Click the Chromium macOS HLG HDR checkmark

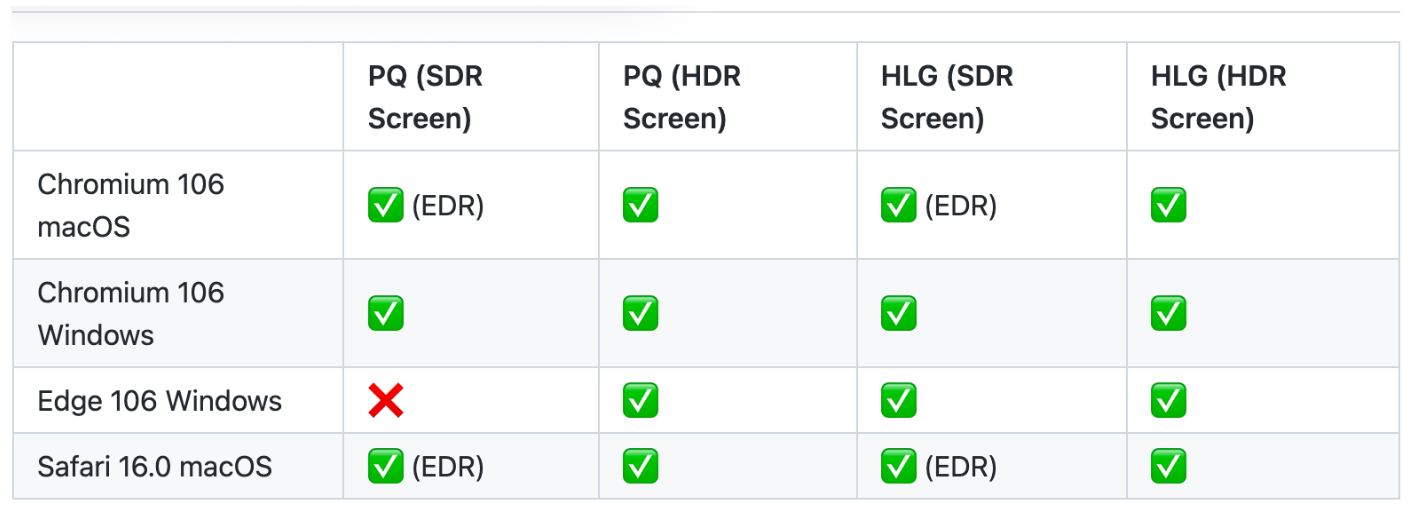(x=1169, y=206)
